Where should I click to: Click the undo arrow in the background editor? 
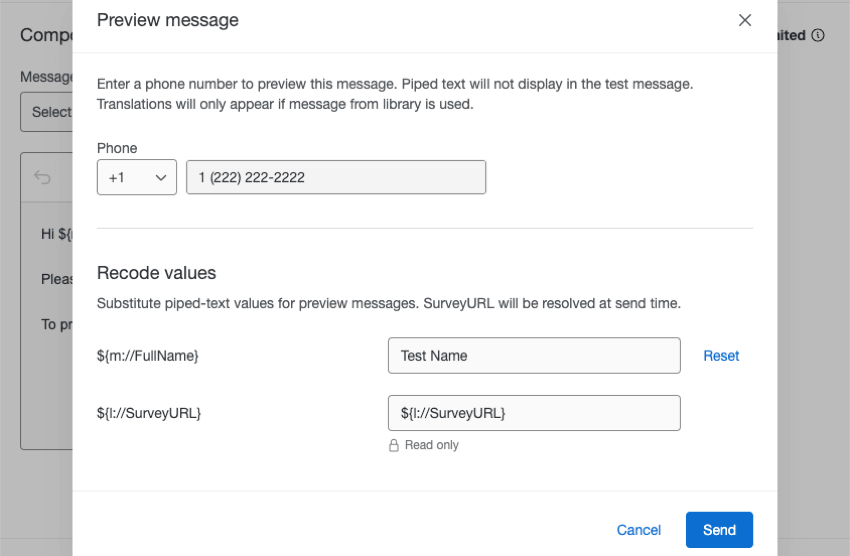pos(42,177)
